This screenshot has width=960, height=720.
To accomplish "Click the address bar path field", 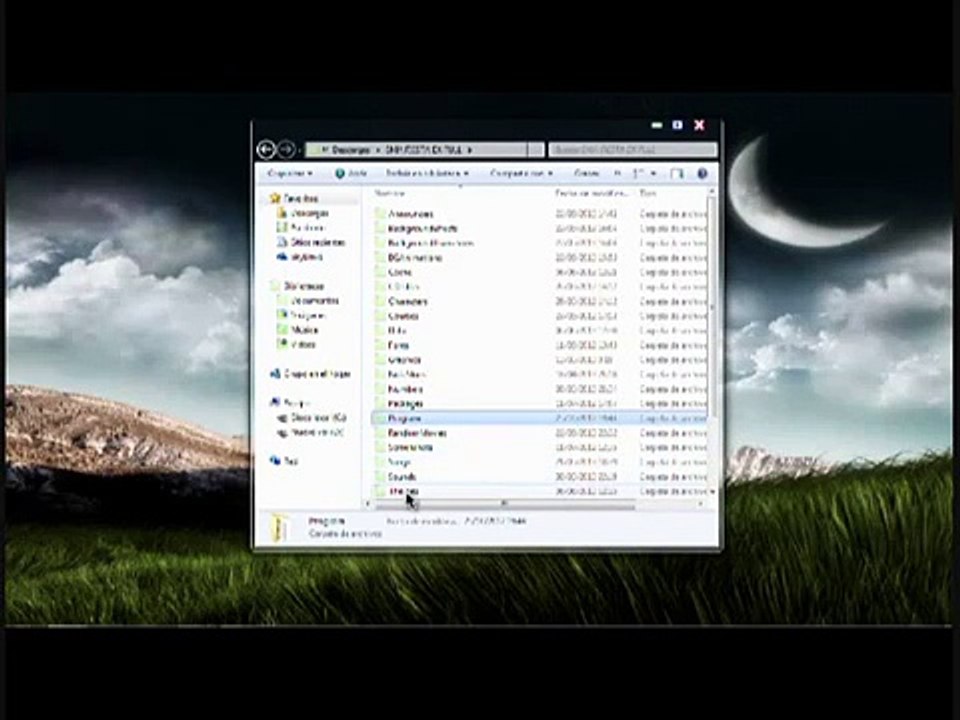I will point(416,149).
